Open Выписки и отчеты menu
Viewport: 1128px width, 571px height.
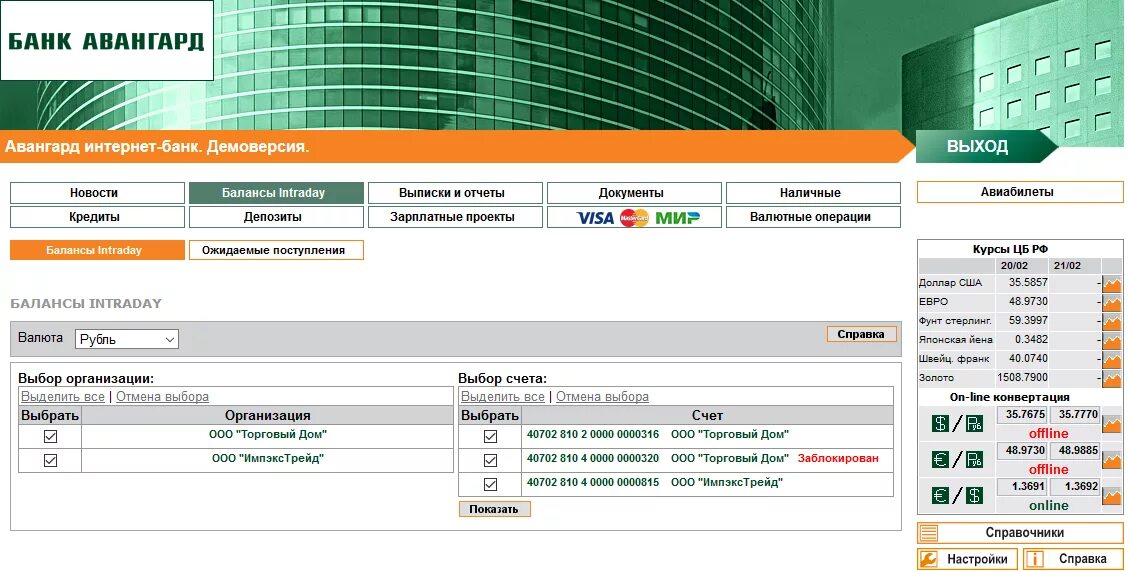pos(455,193)
